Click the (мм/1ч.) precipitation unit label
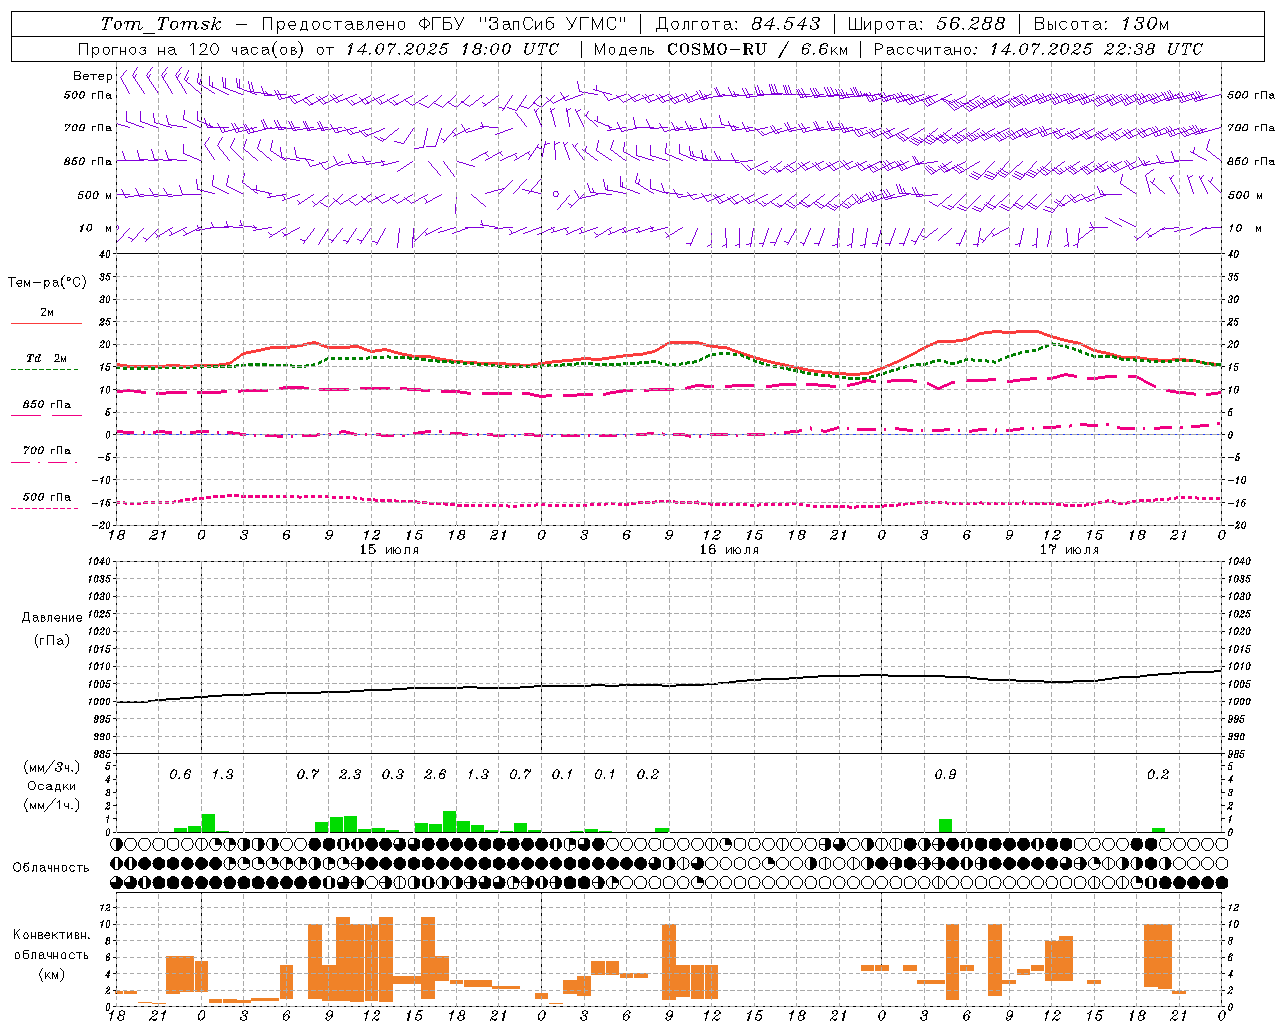Image resolution: width=1280 pixels, height=1024 pixels. coord(51,805)
